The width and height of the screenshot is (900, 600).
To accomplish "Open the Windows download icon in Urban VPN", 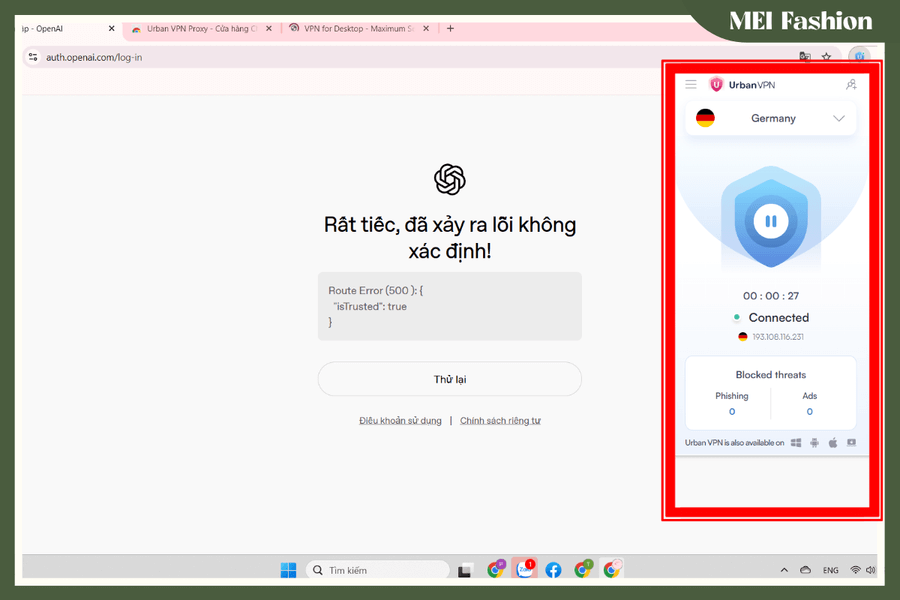I will click(x=796, y=443).
